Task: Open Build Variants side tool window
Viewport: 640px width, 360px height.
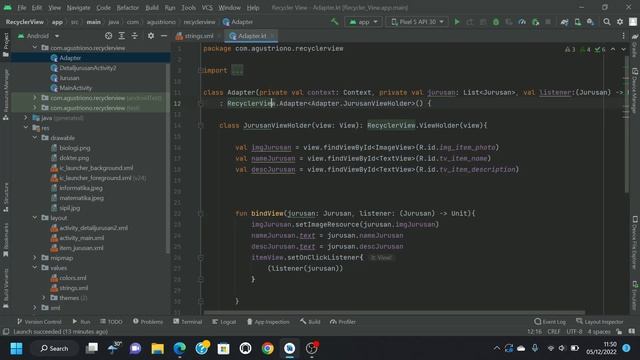Action: [6, 288]
